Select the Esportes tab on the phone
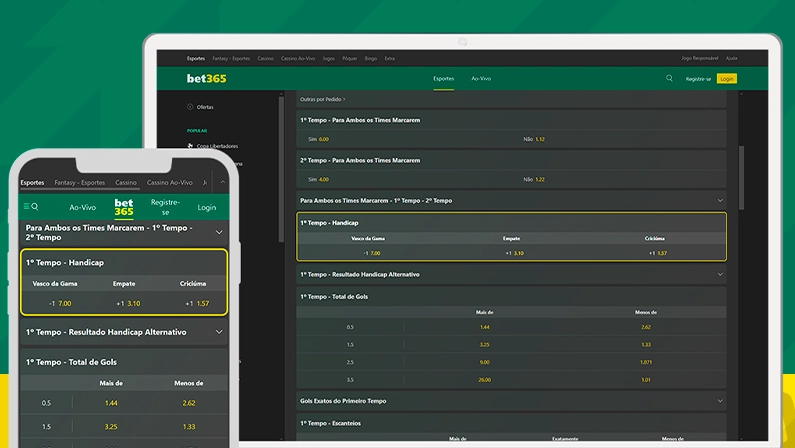795x448 pixels. (x=32, y=182)
